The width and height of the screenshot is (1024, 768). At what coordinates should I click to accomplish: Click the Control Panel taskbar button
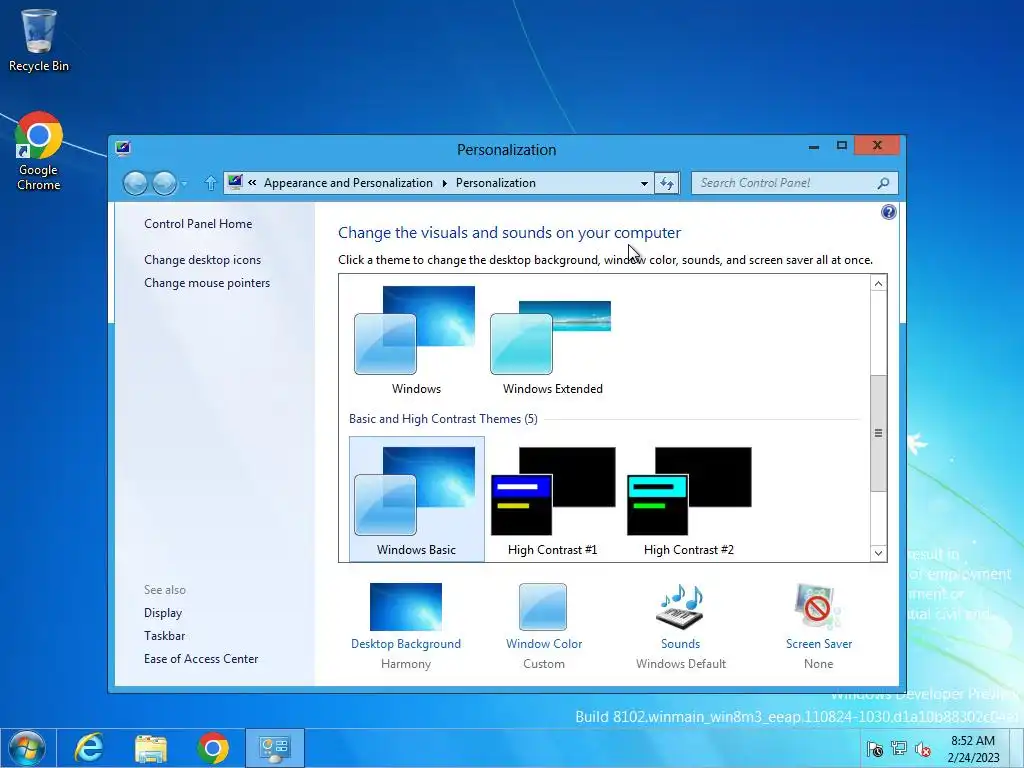[275, 748]
